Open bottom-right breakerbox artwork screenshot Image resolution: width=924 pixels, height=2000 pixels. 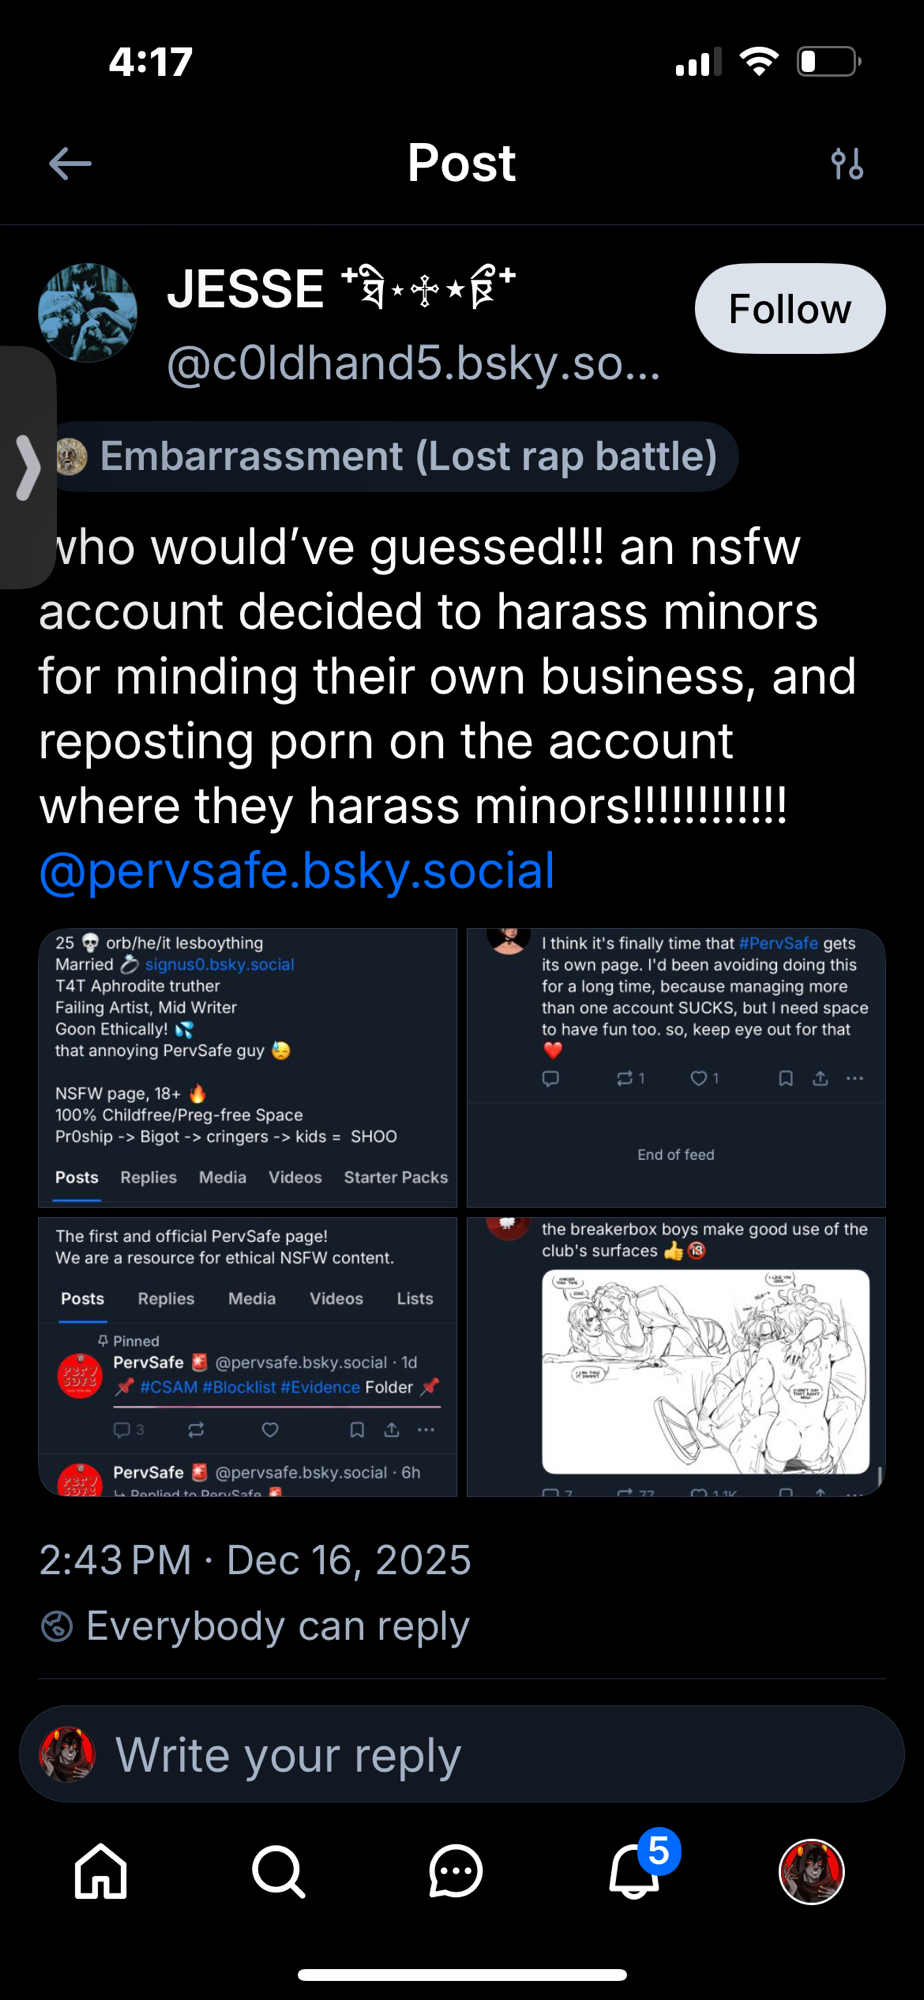click(676, 1356)
